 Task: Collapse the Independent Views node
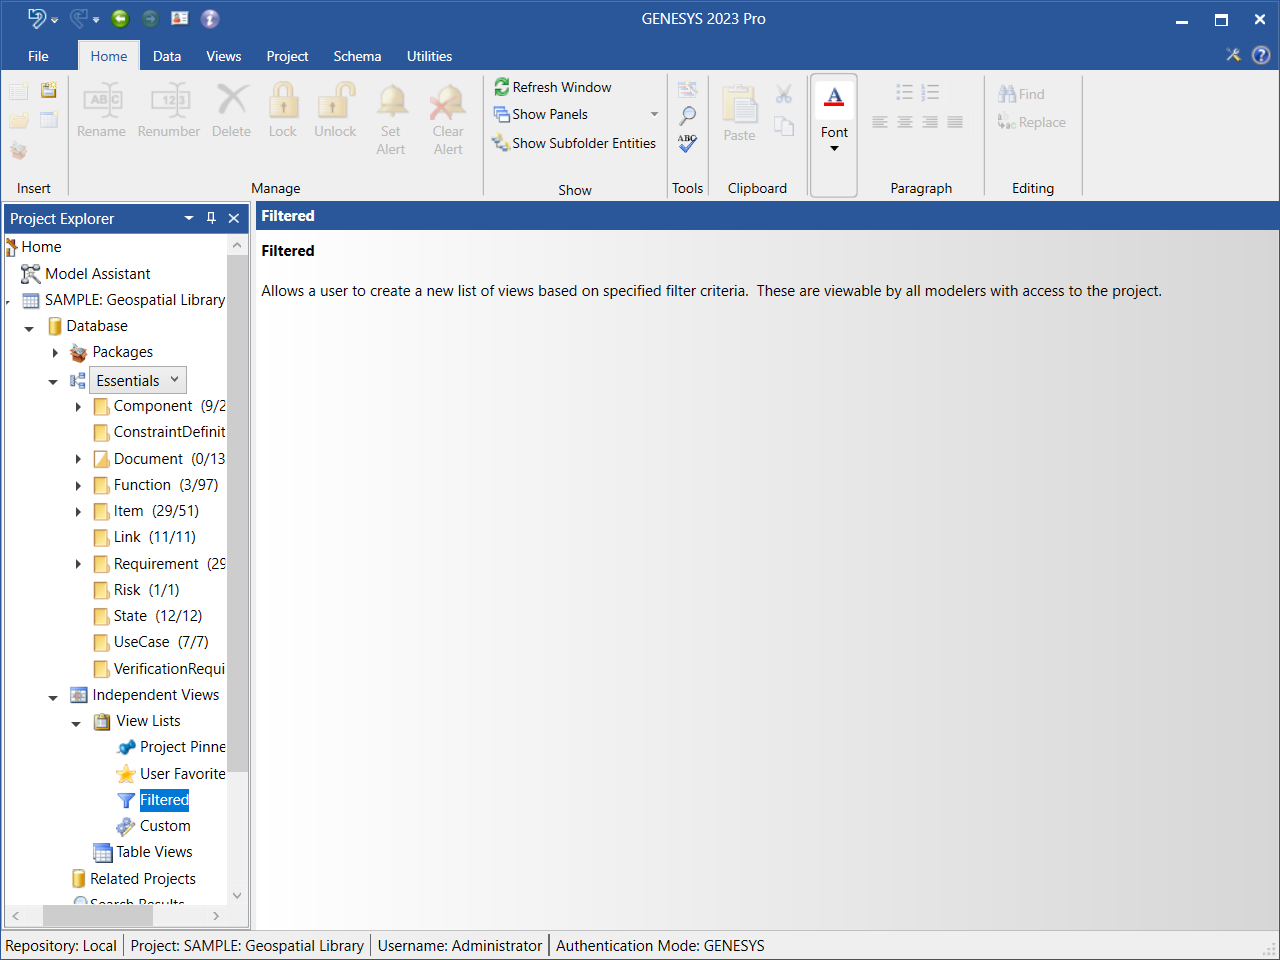coord(53,696)
